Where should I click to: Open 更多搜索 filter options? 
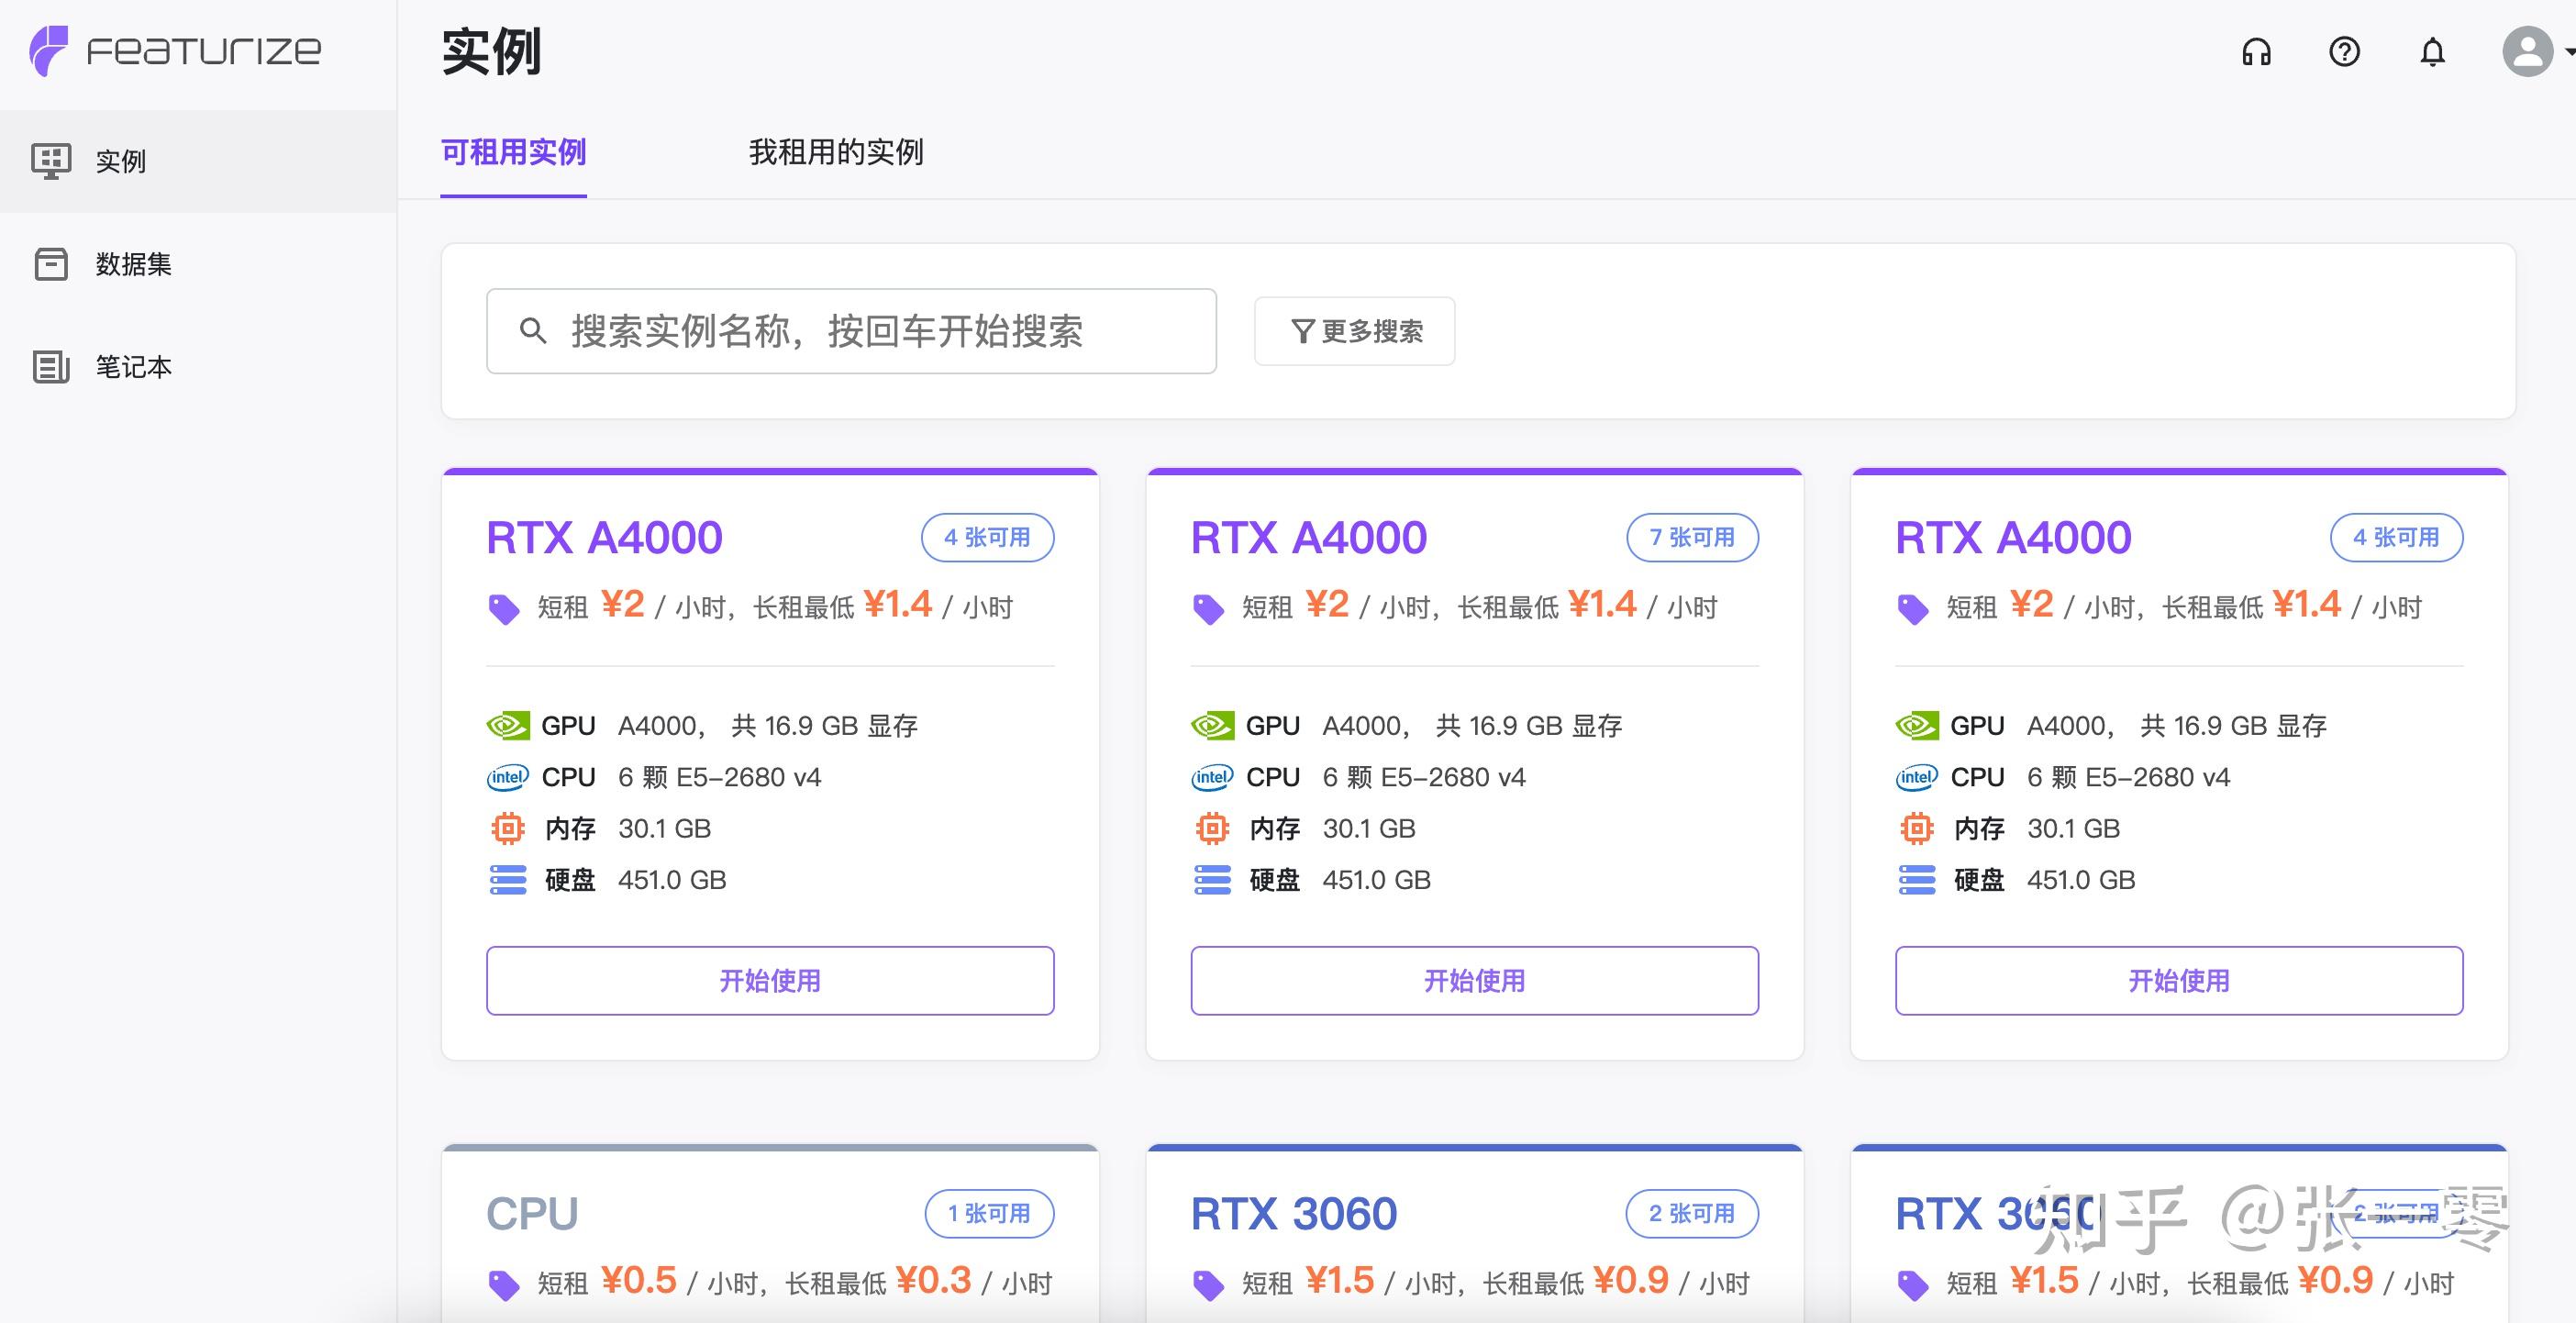[x=1354, y=331]
